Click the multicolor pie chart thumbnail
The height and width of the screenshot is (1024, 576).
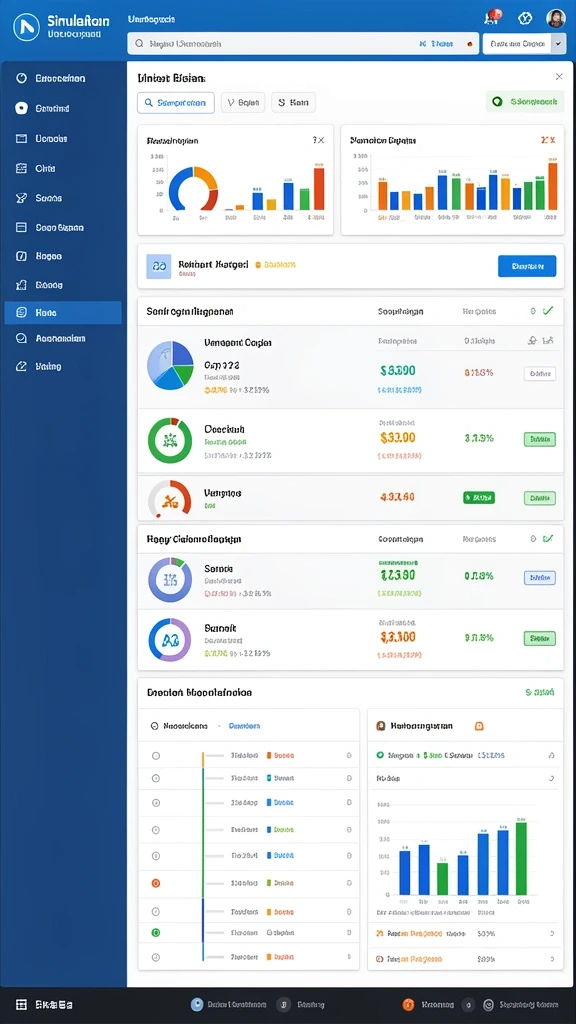click(170, 366)
